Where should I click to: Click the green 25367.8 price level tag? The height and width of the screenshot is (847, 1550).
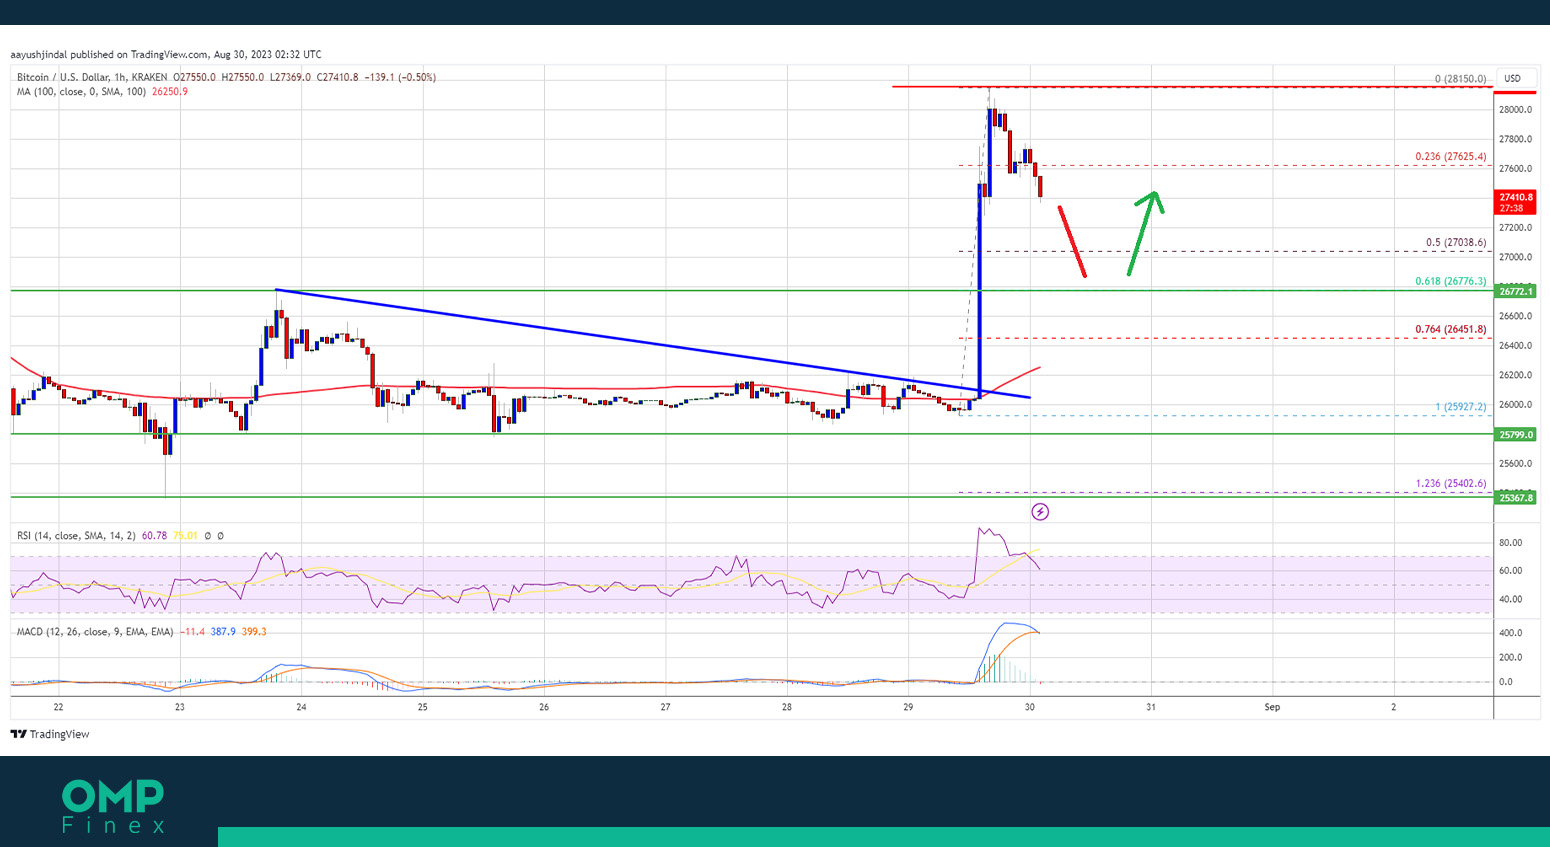pos(1514,497)
